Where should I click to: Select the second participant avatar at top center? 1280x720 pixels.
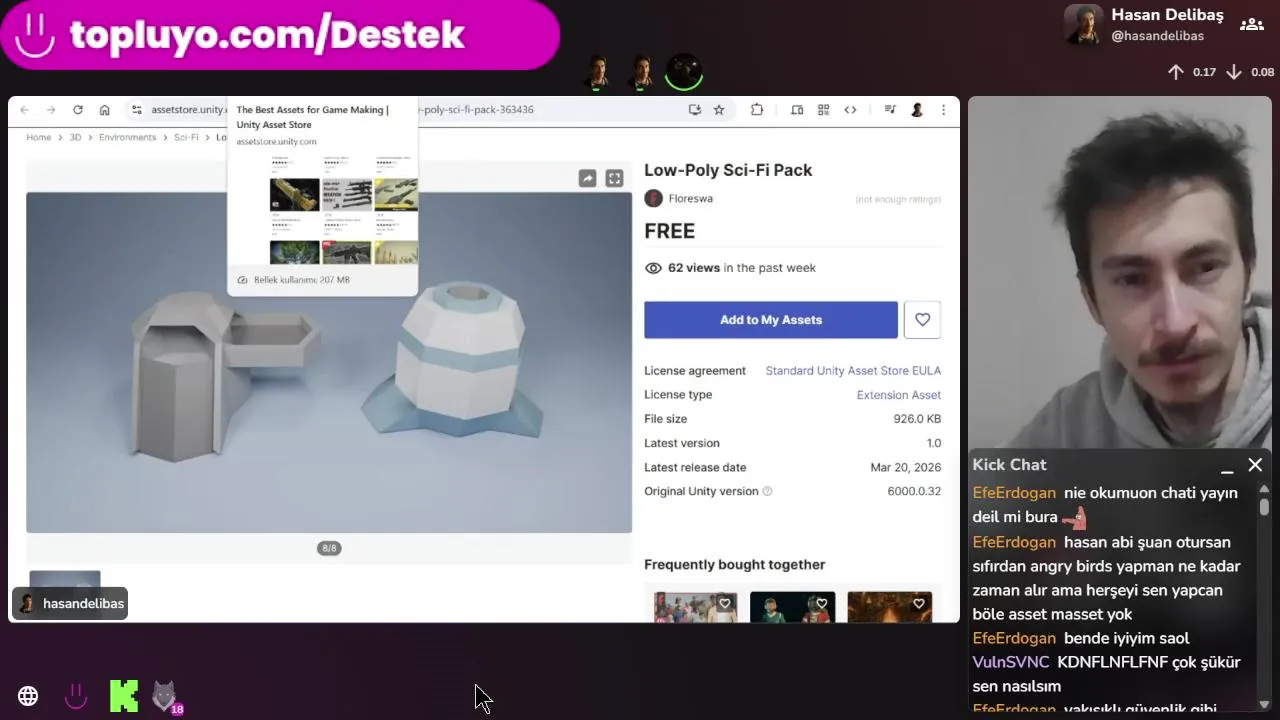tap(641, 72)
